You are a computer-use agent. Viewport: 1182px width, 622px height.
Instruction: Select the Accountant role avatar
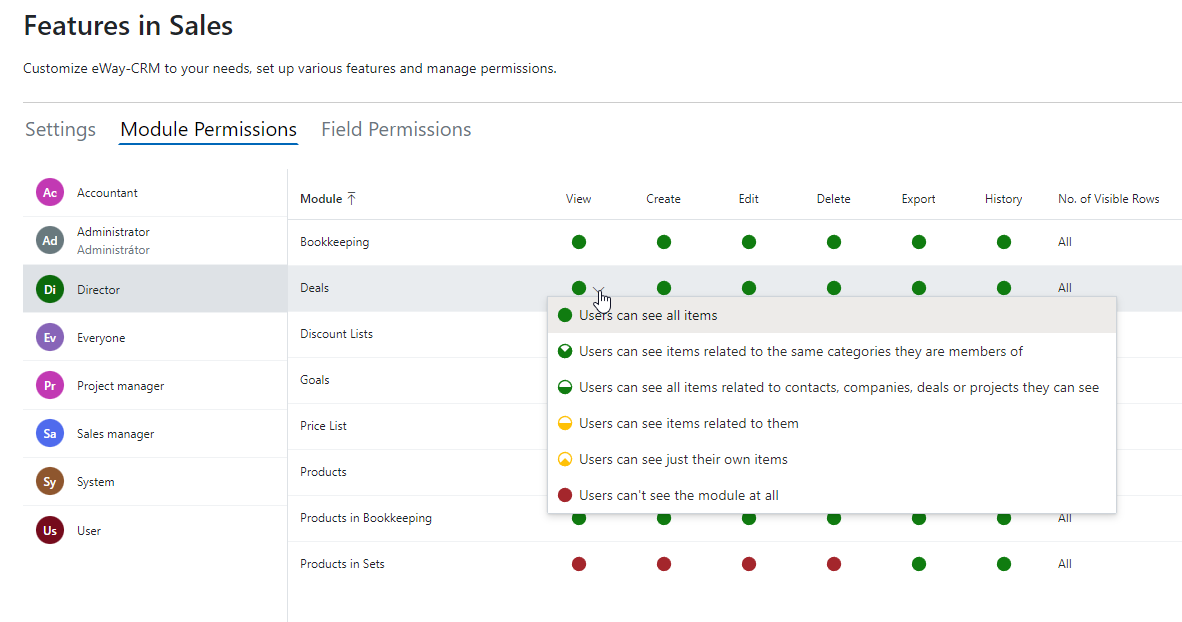[x=50, y=192]
